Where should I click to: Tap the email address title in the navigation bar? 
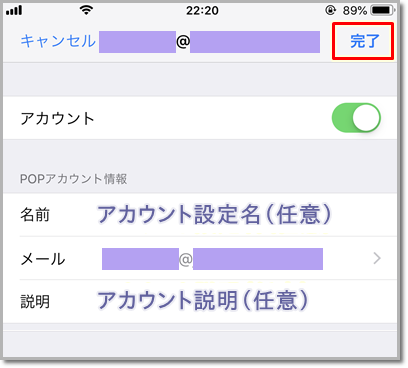pos(209,42)
